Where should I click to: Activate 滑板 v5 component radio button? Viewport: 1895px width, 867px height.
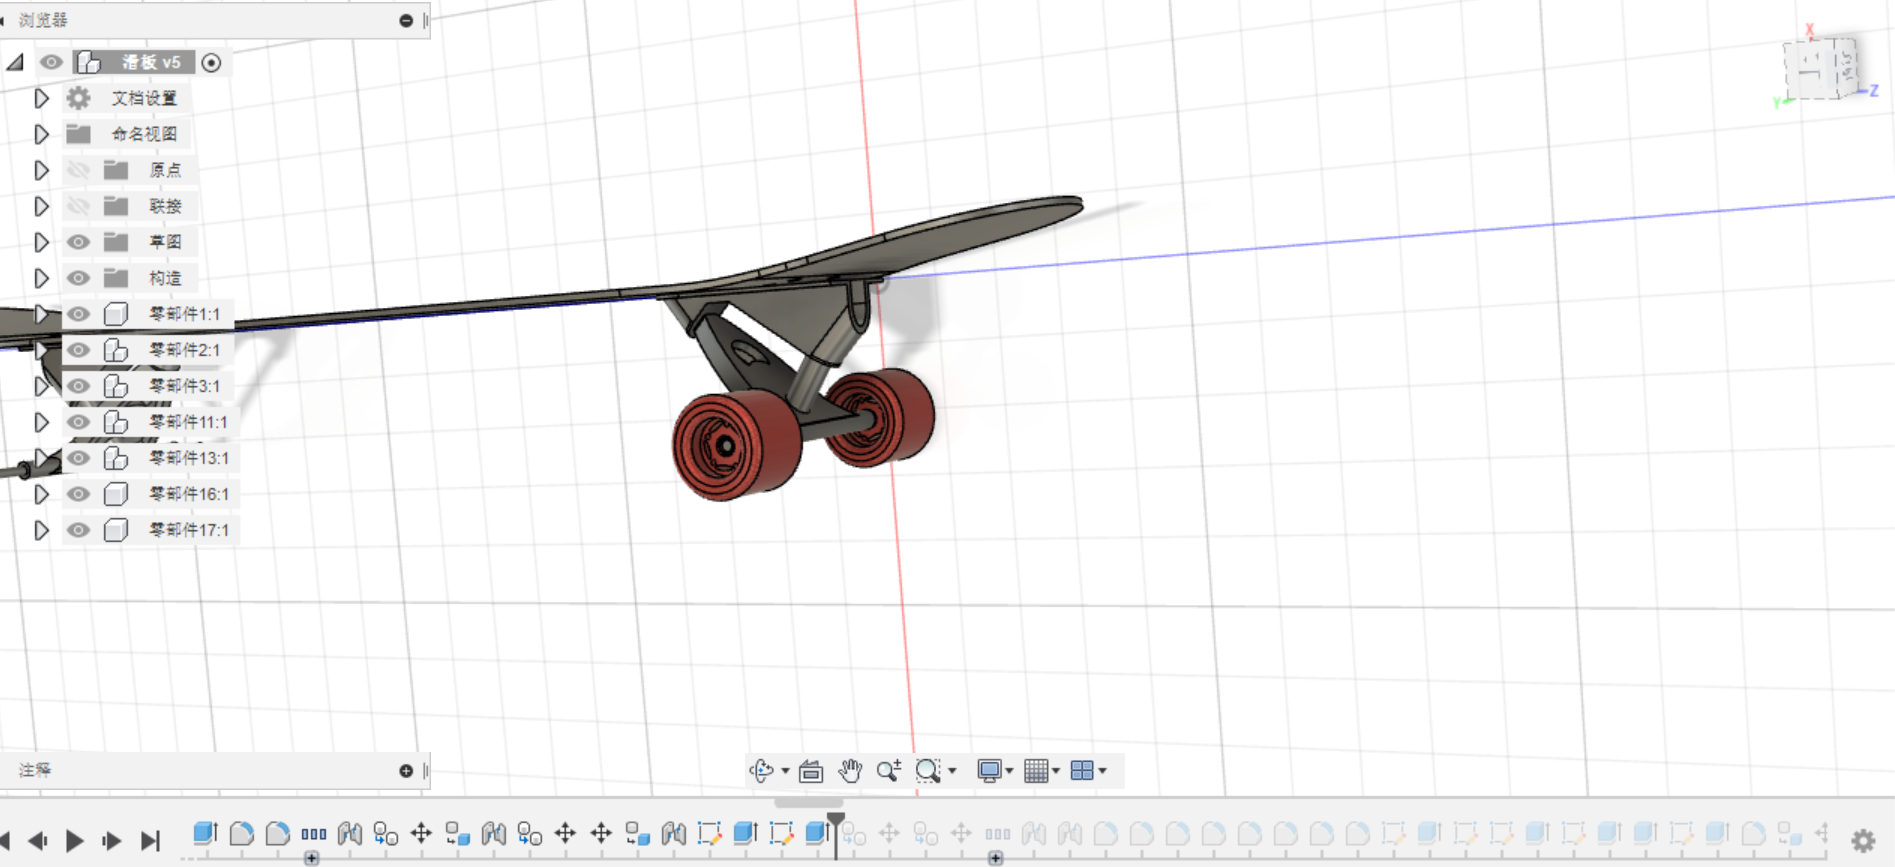coord(211,62)
